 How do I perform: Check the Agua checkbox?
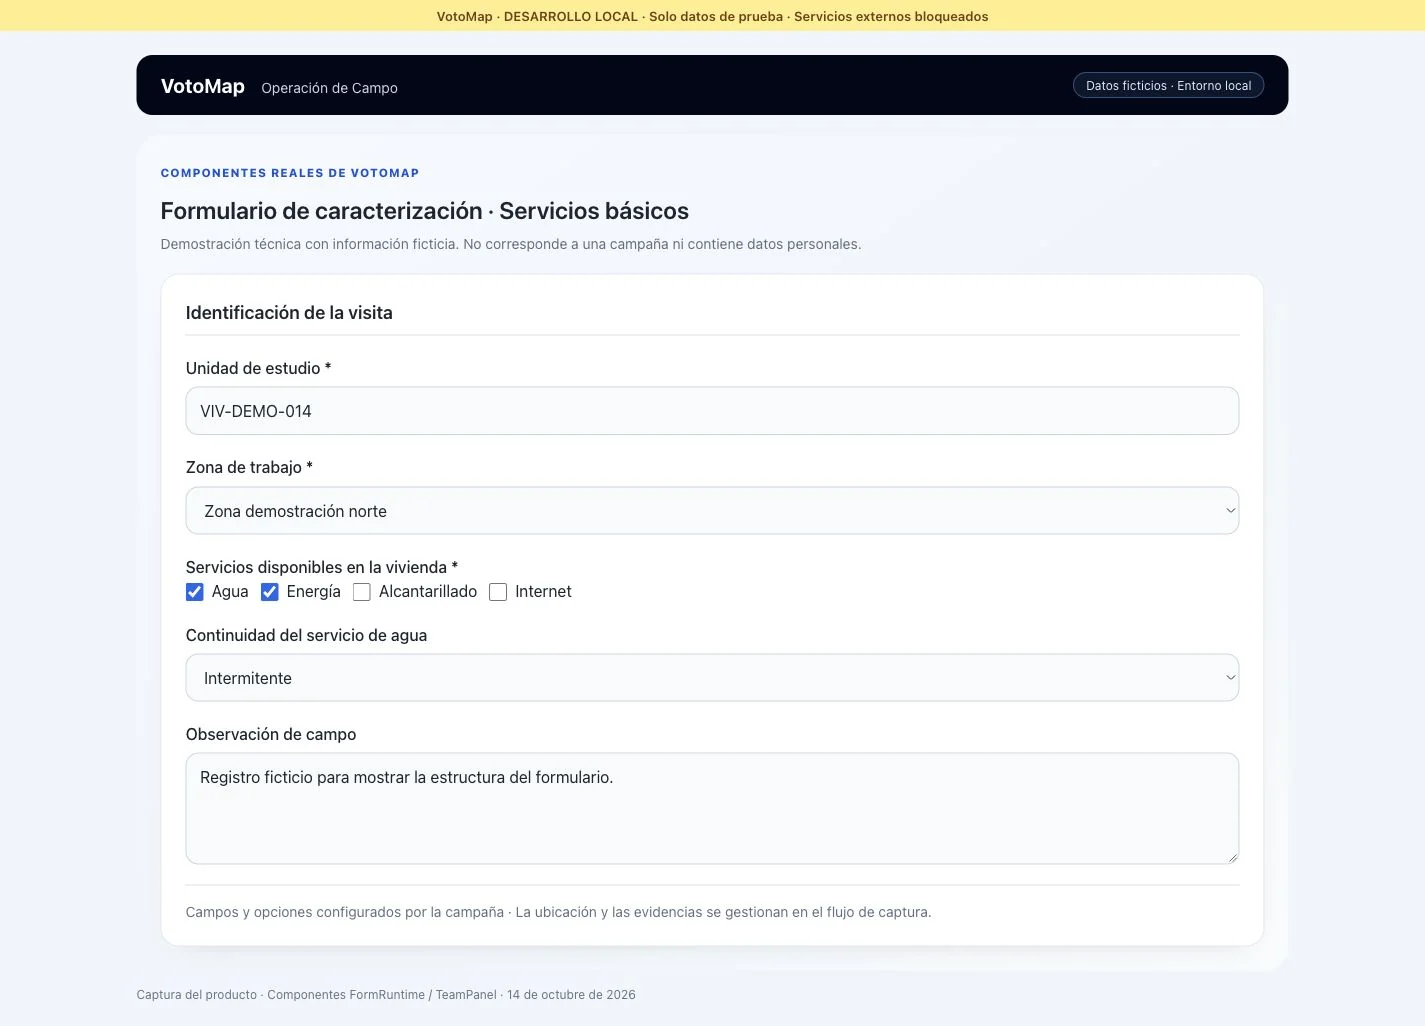point(195,592)
